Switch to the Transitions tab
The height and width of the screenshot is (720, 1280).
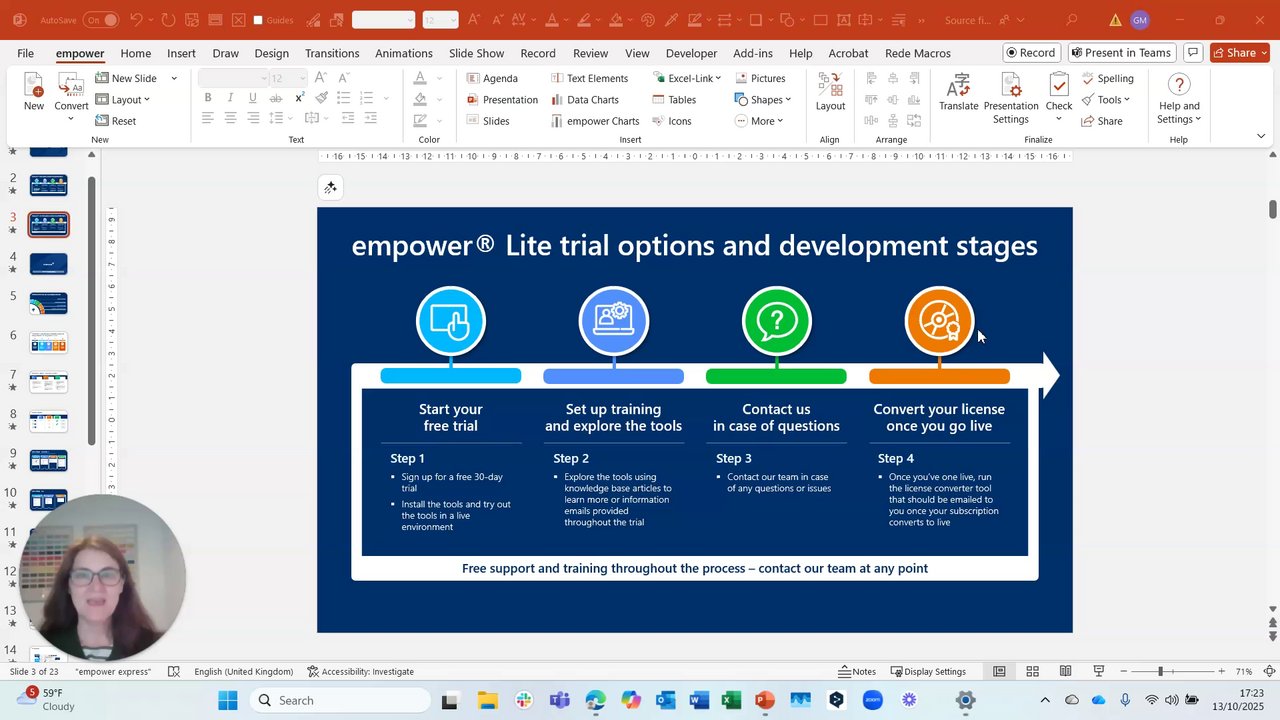point(332,53)
